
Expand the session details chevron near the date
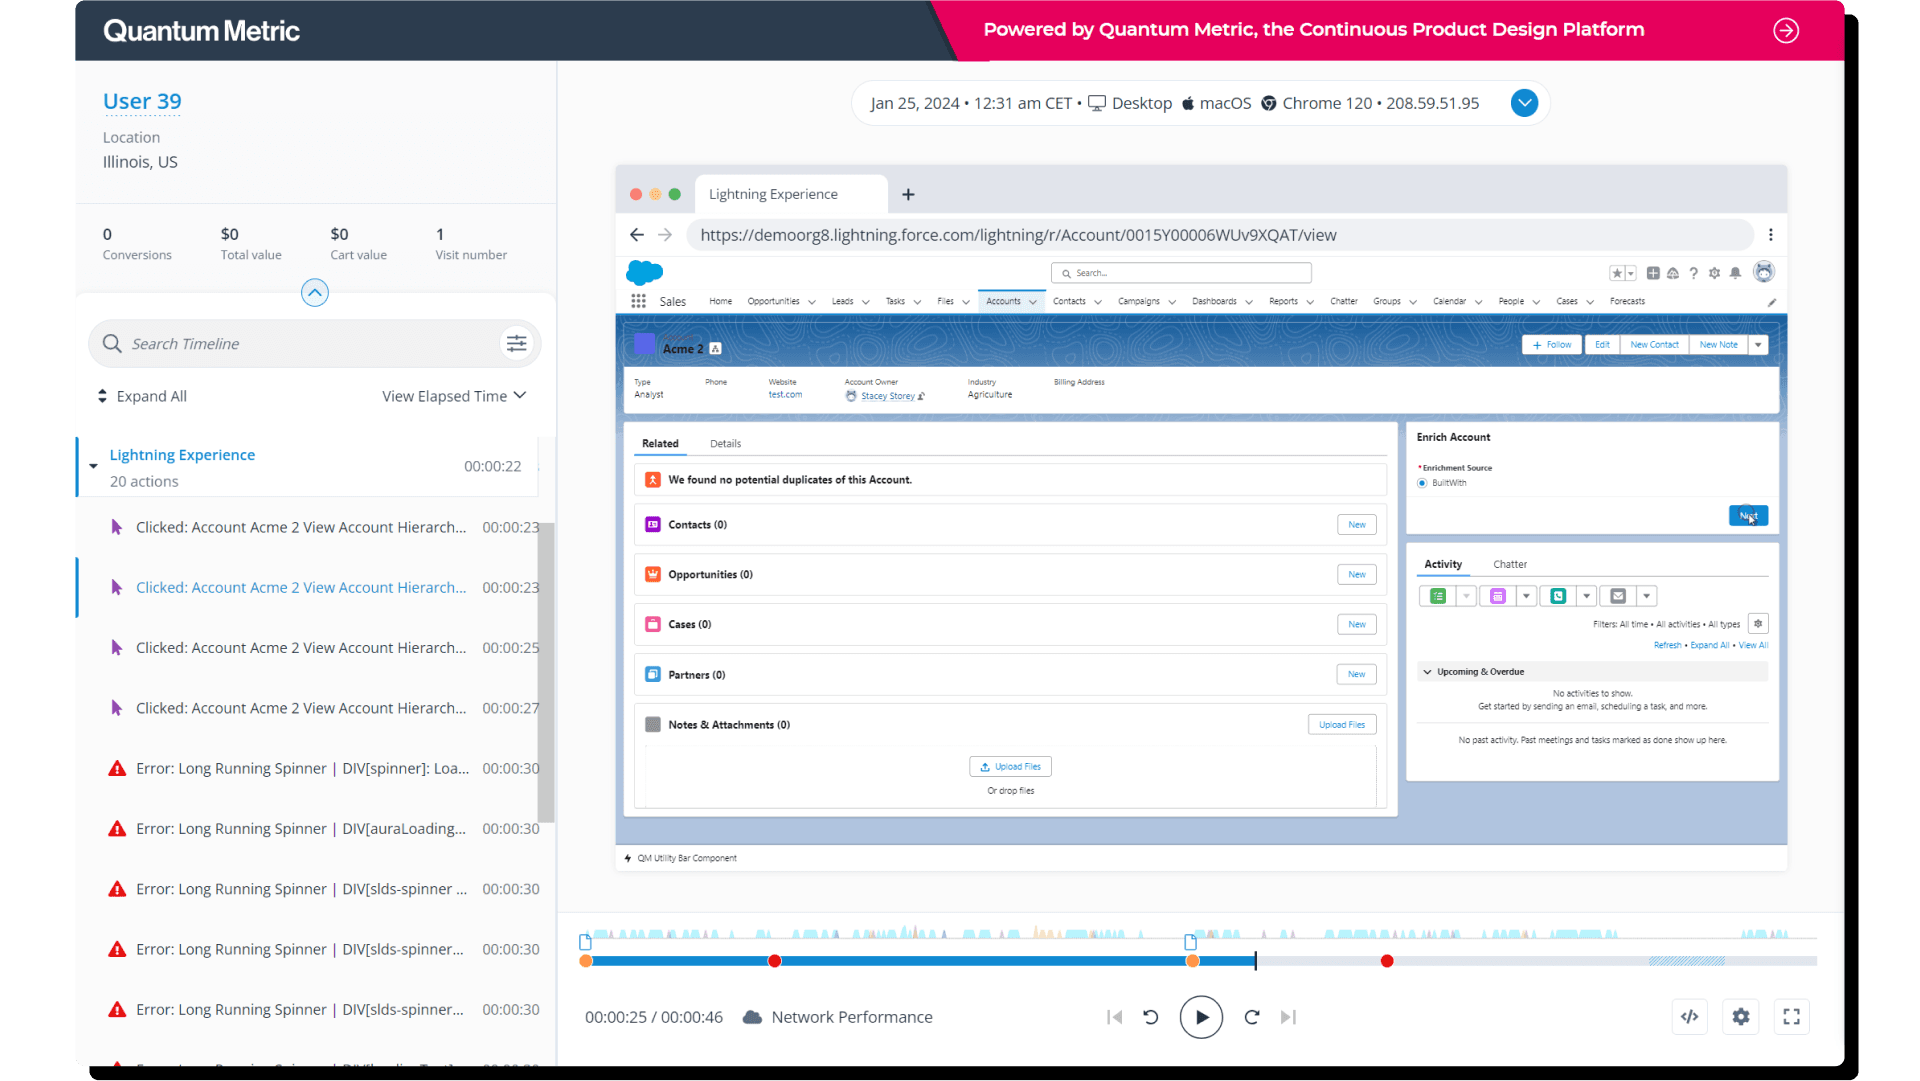(x=1524, y=103)
